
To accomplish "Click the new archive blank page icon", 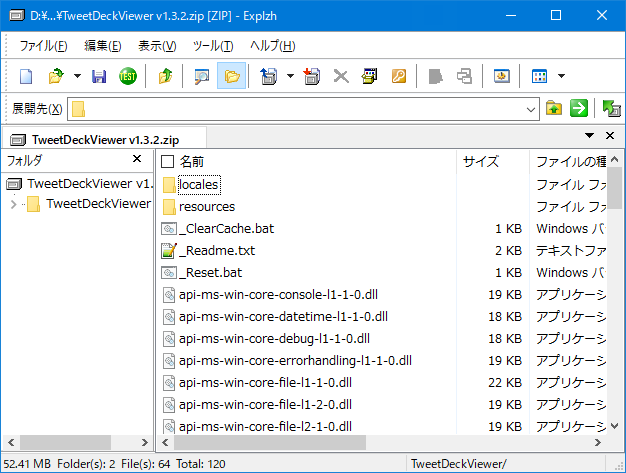I will pyautogui.click(x=27, y=76).
